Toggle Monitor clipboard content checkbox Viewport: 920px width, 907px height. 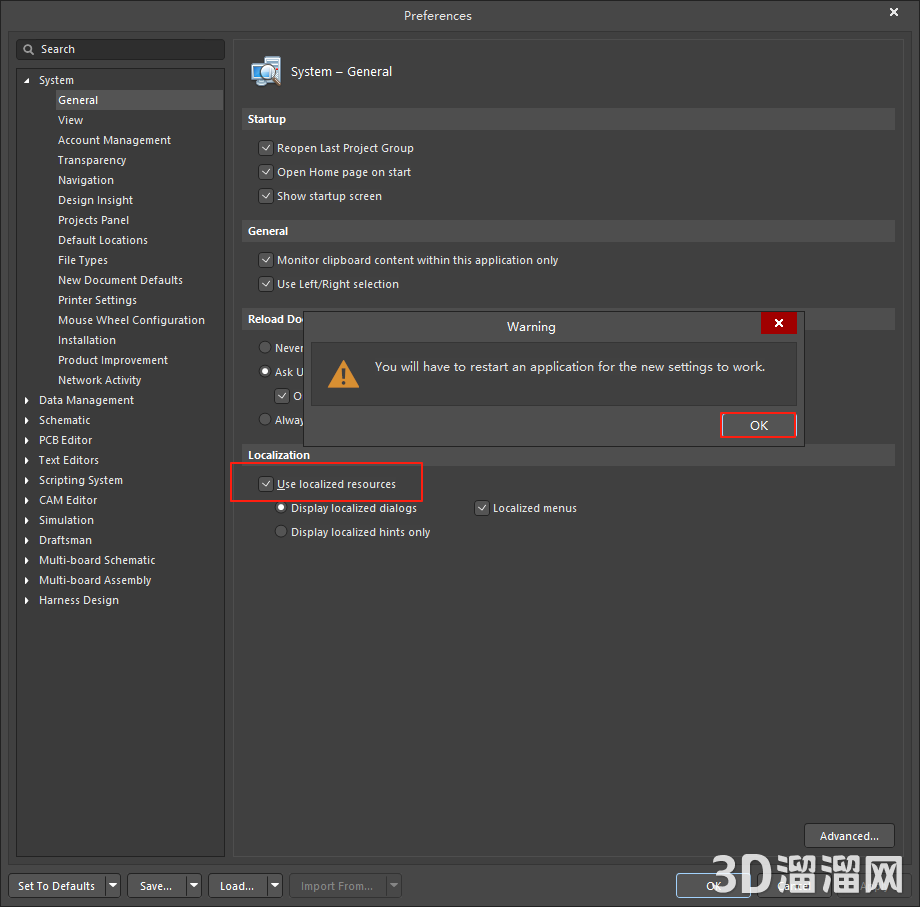point(266,260)
